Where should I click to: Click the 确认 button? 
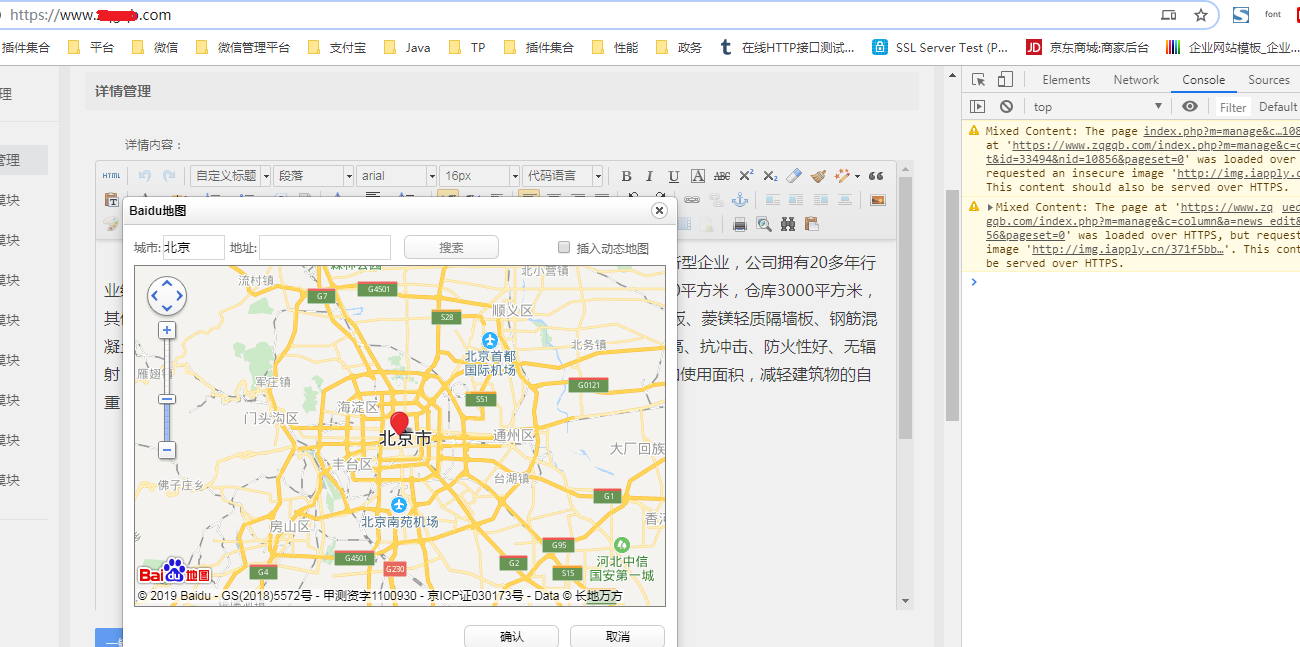point(511,636)
